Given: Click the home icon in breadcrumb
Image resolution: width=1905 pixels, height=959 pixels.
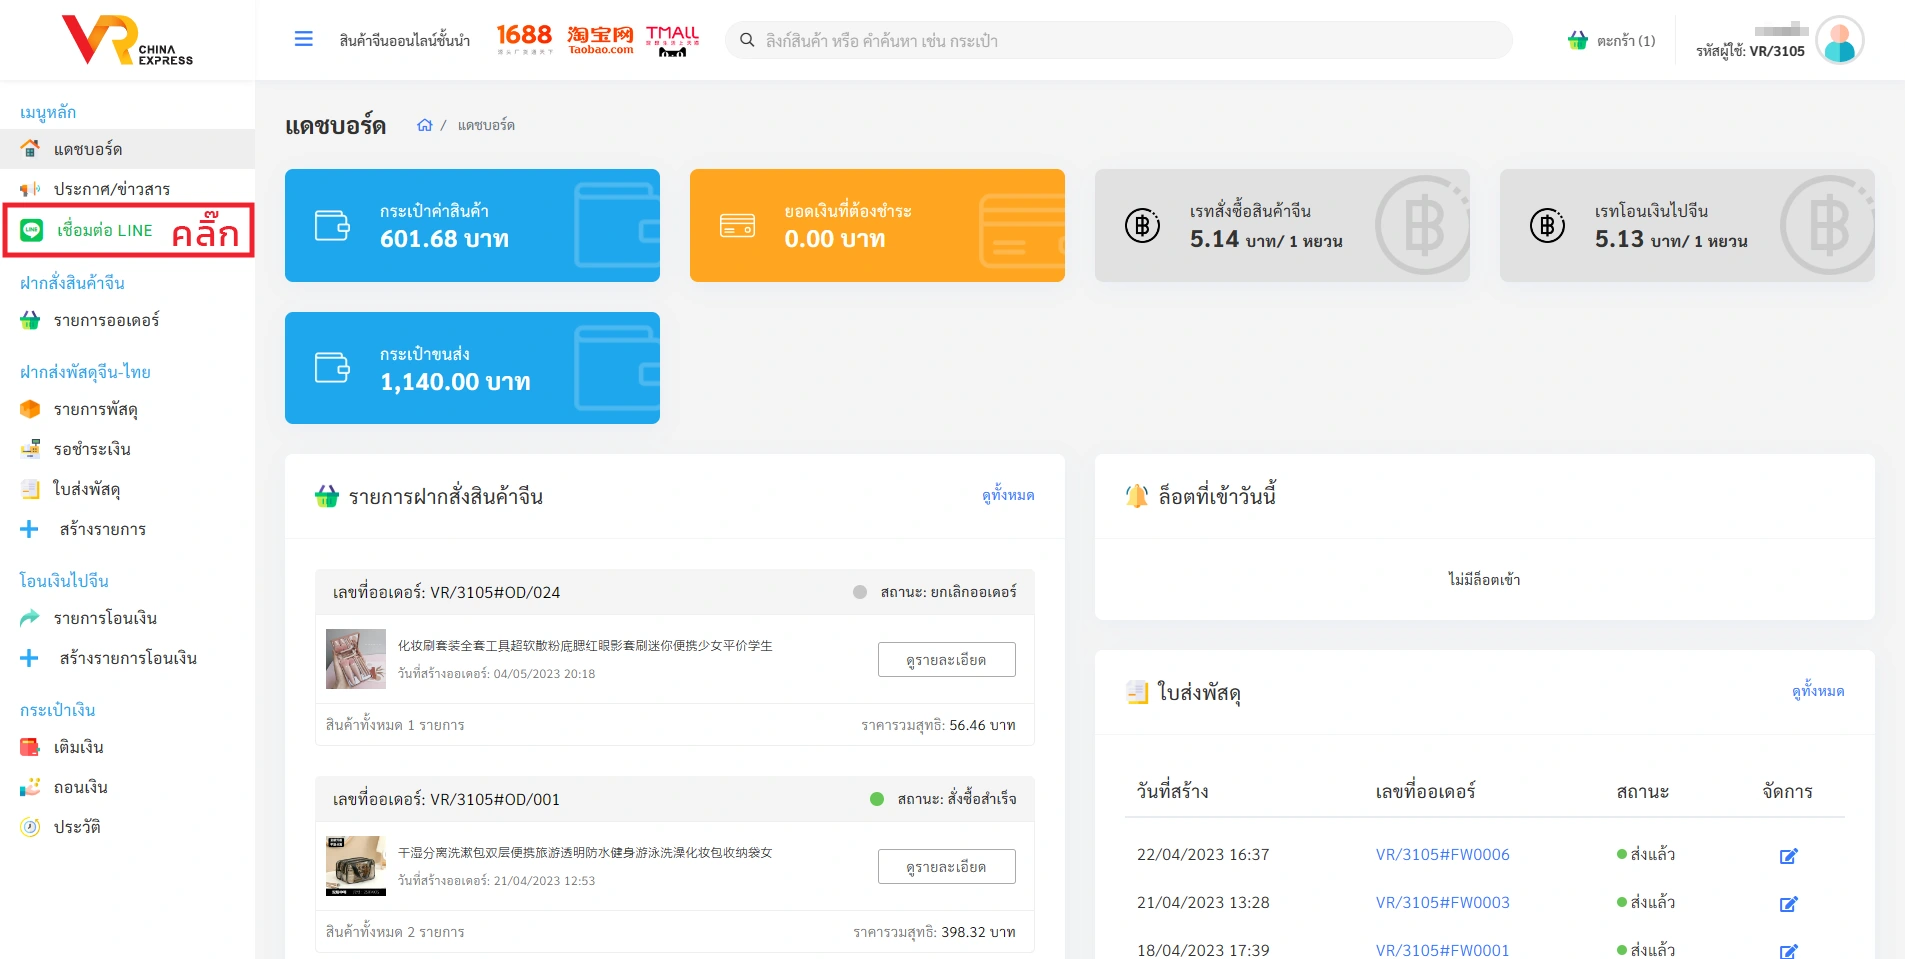Looking at the screenshot, I should pyautogui.click(x=425, y=125).
